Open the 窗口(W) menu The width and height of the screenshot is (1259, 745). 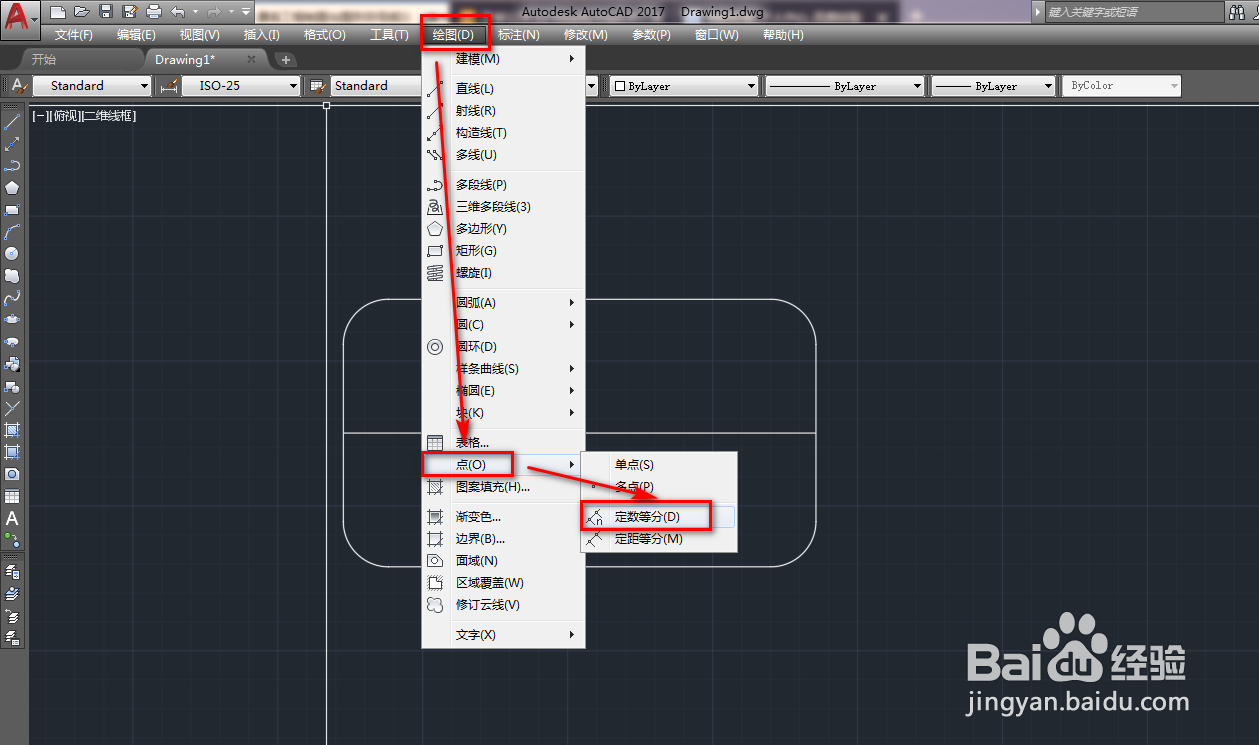716,34
